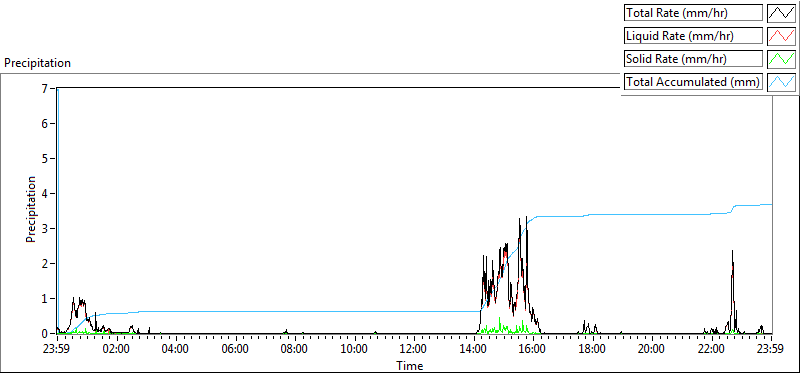
Task: Open the Liquid Rate red plot-style icon
Action: [x=781, y=36]
